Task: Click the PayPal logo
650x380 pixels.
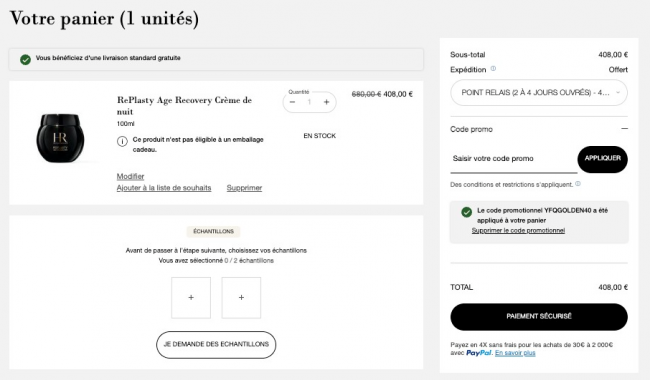Action: (479, 353)
